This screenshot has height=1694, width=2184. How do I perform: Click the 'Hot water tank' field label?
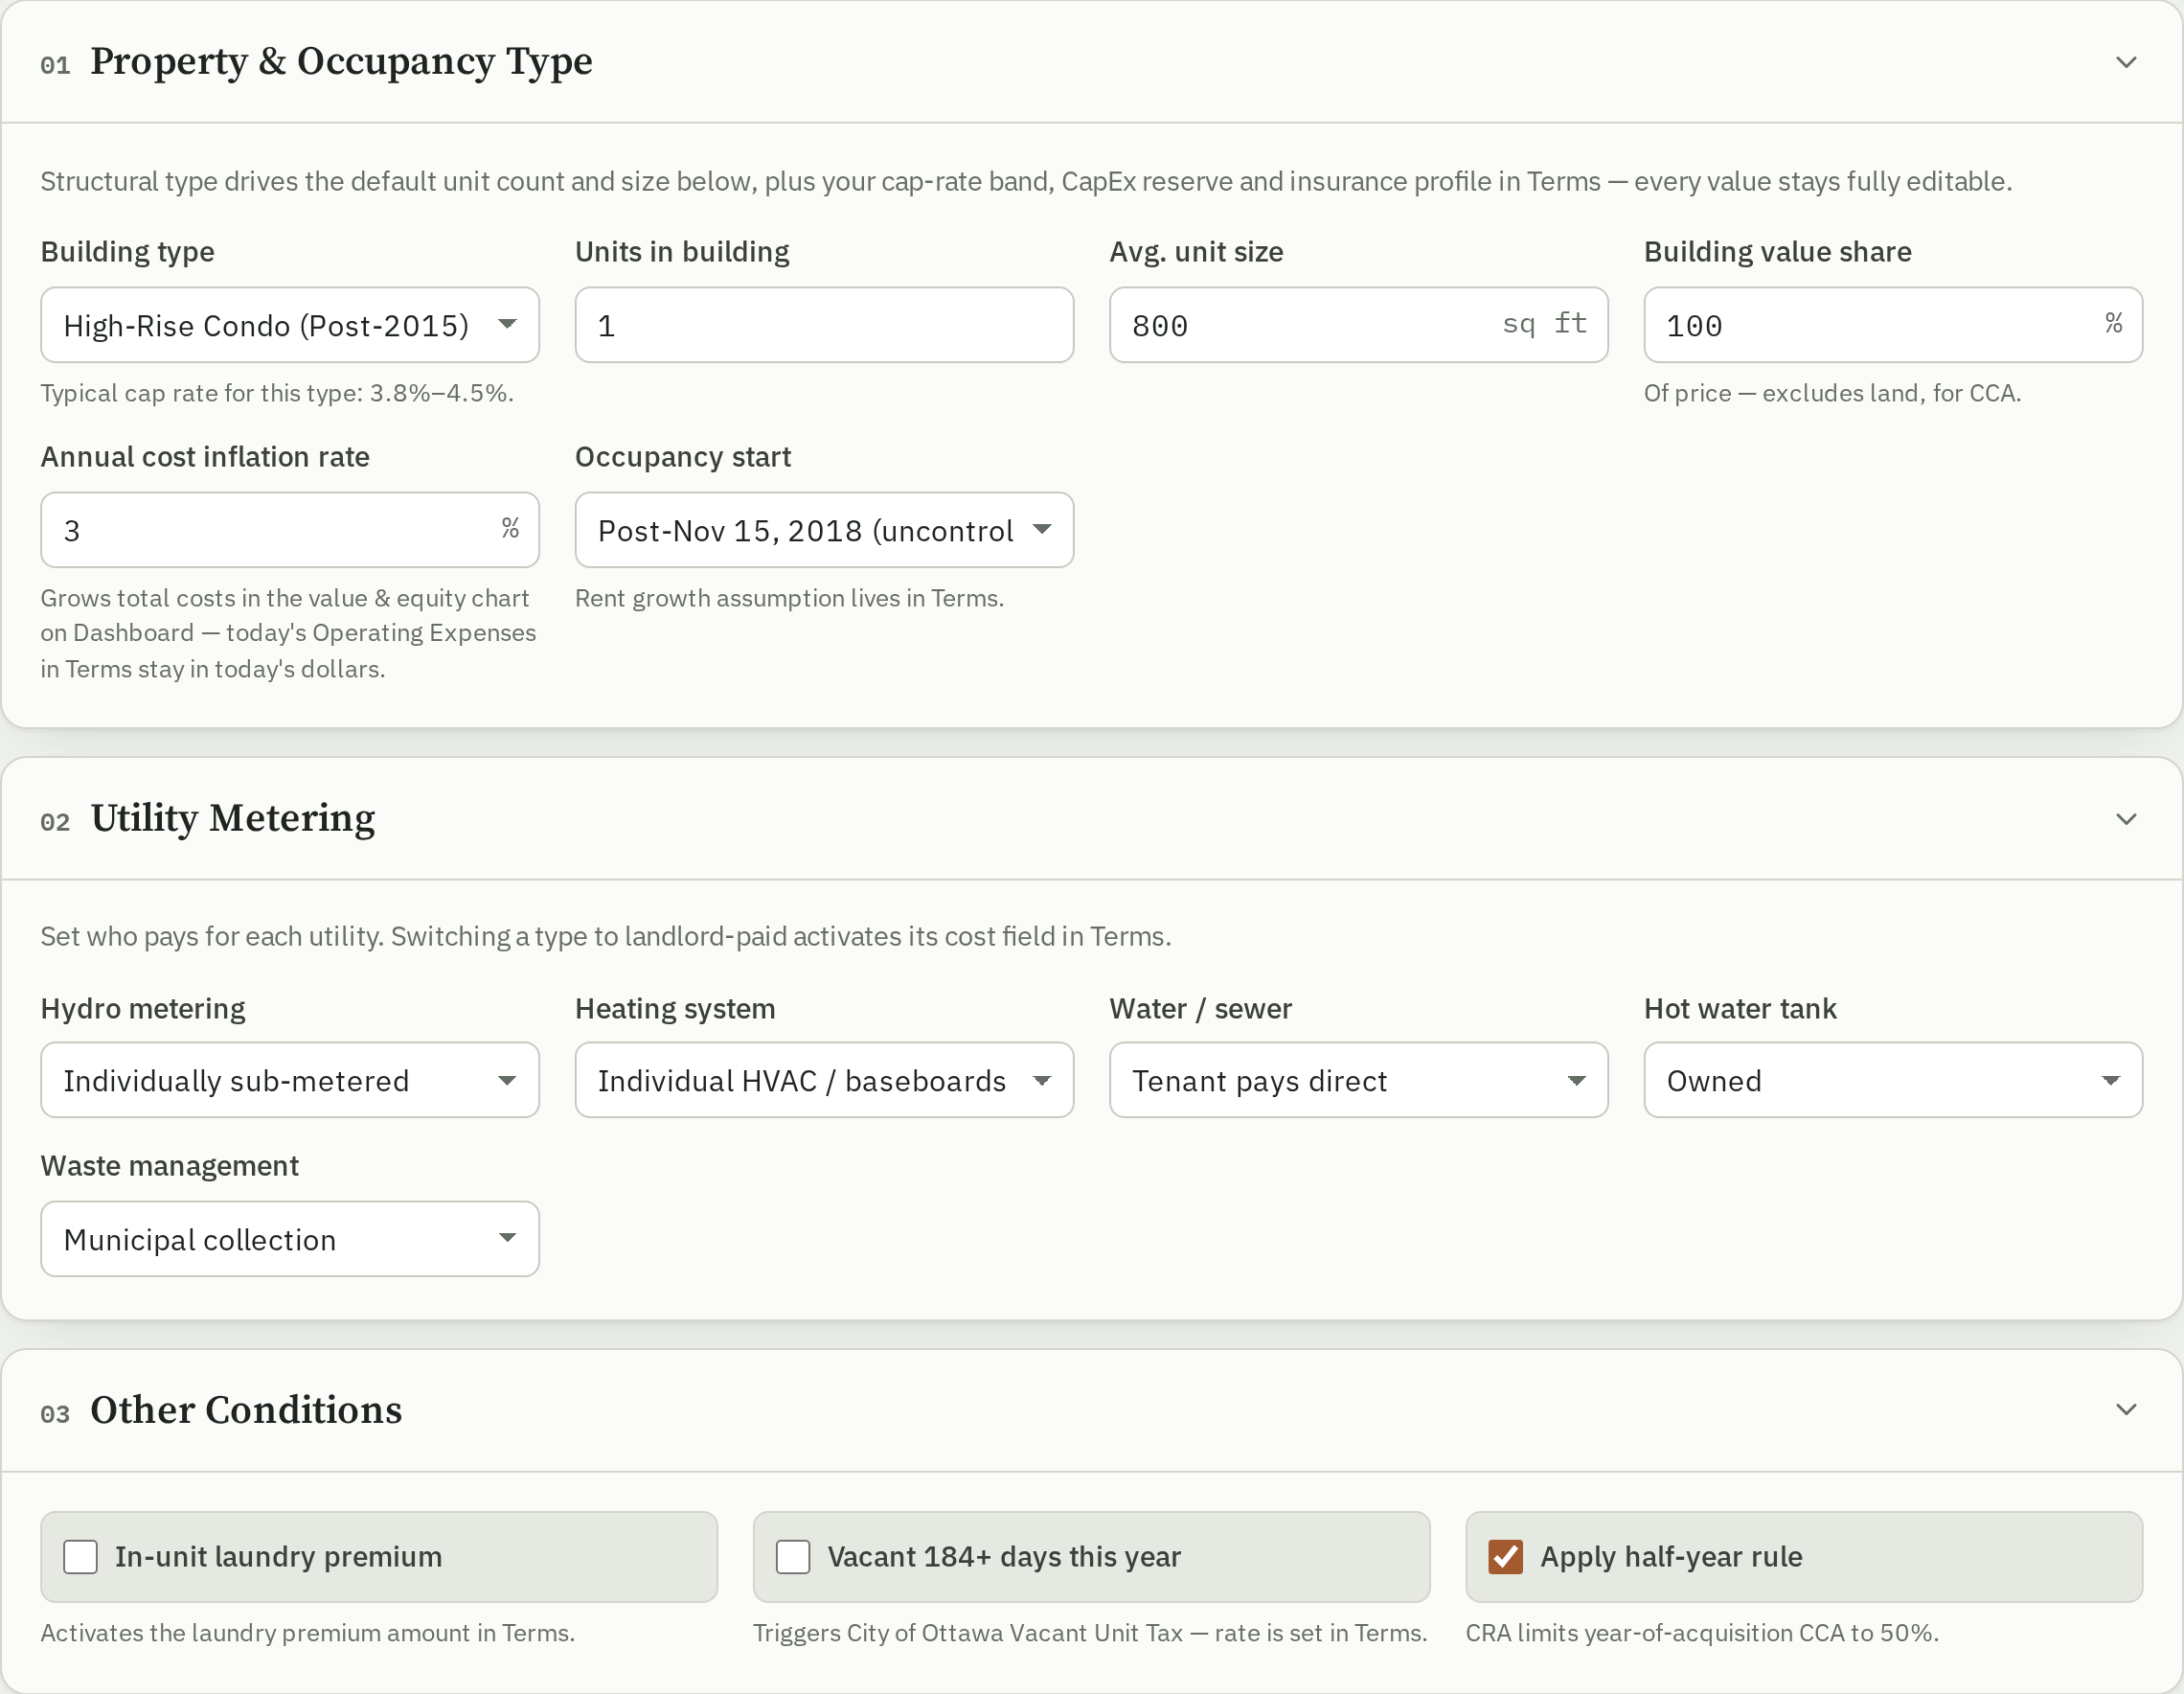(x=1740, y=1009)
